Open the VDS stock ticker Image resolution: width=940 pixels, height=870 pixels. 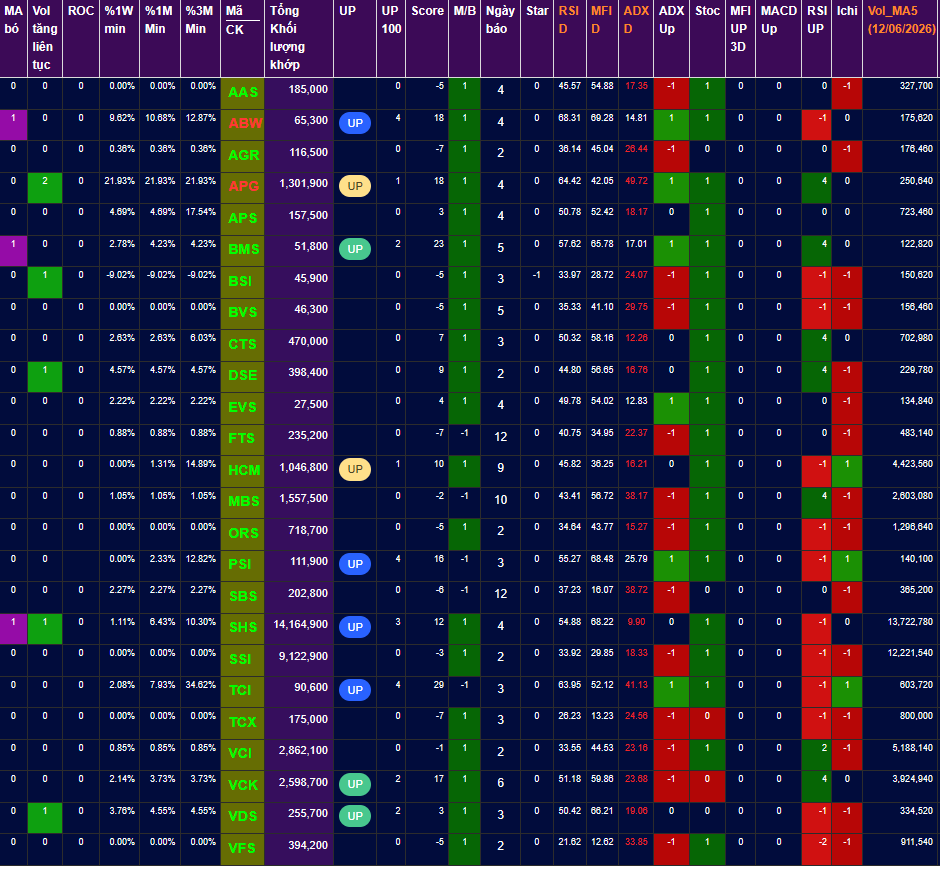pyautogui.click(x=243, y=816)
